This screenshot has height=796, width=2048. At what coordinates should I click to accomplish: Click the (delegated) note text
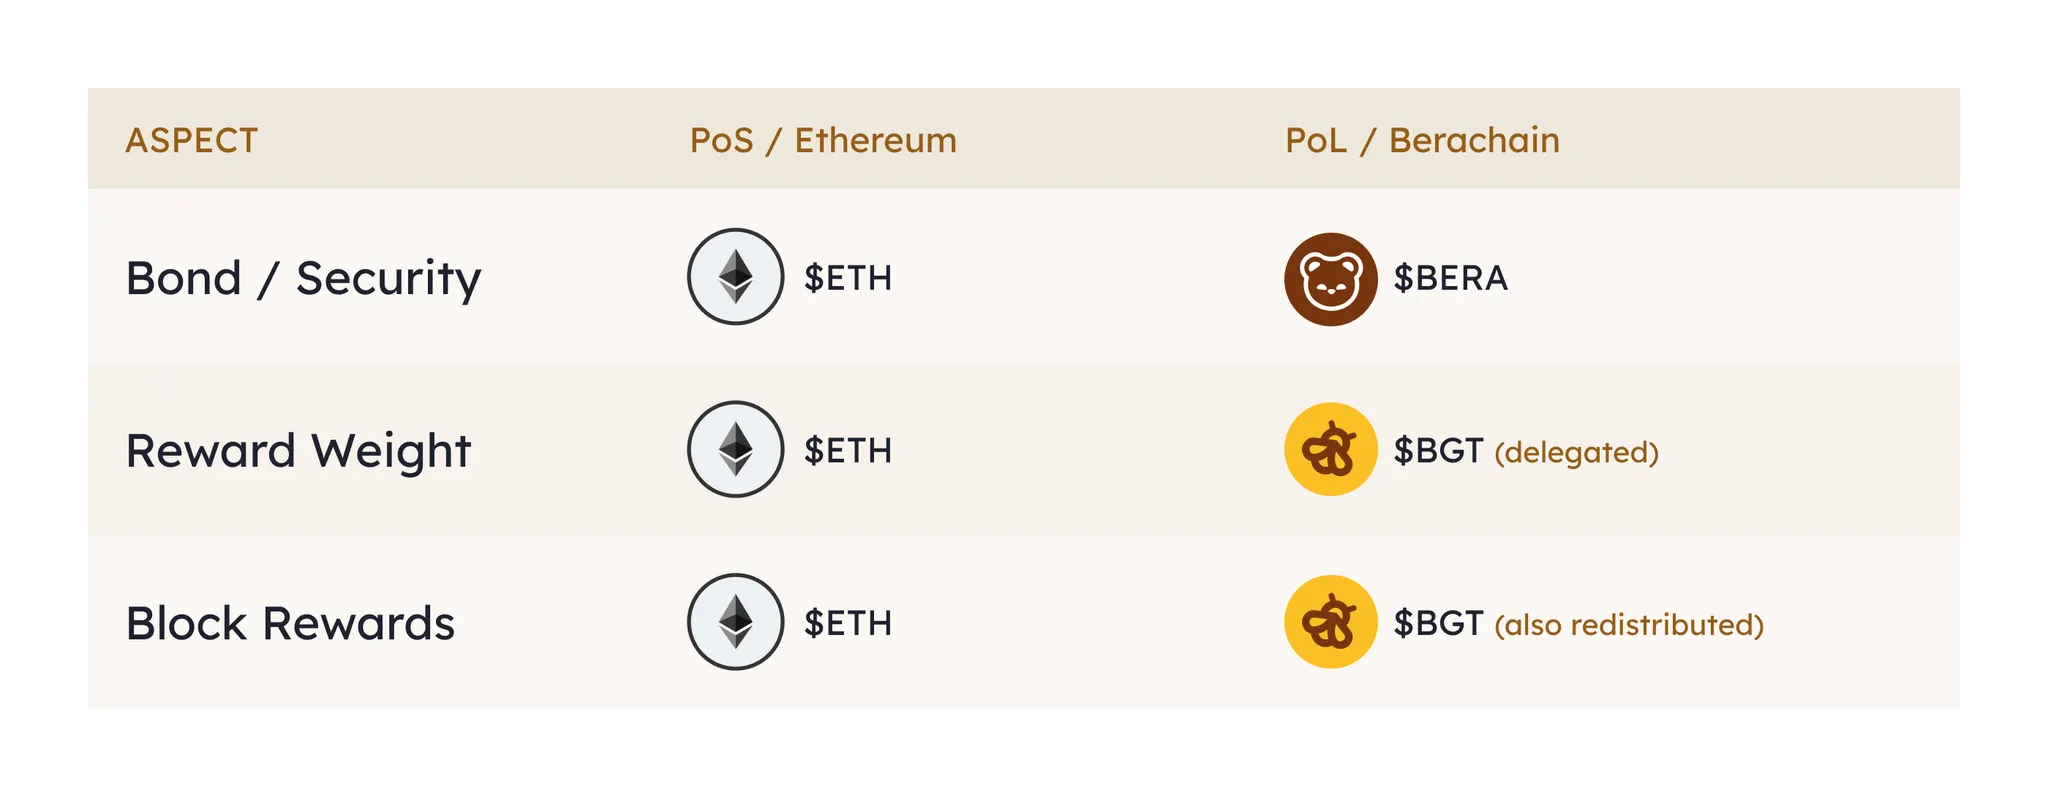(1577, 452)
